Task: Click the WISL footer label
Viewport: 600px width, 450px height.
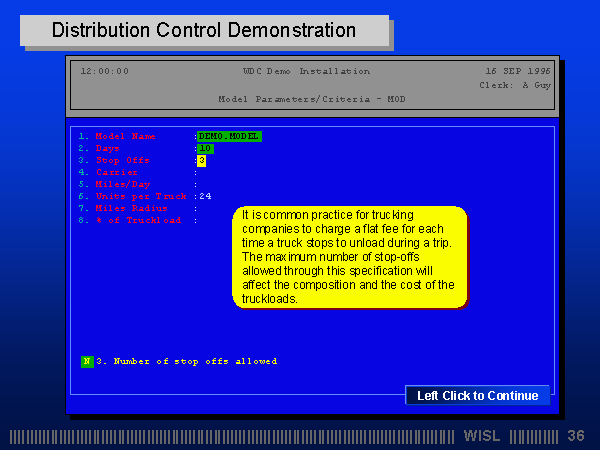Action: 482,436
